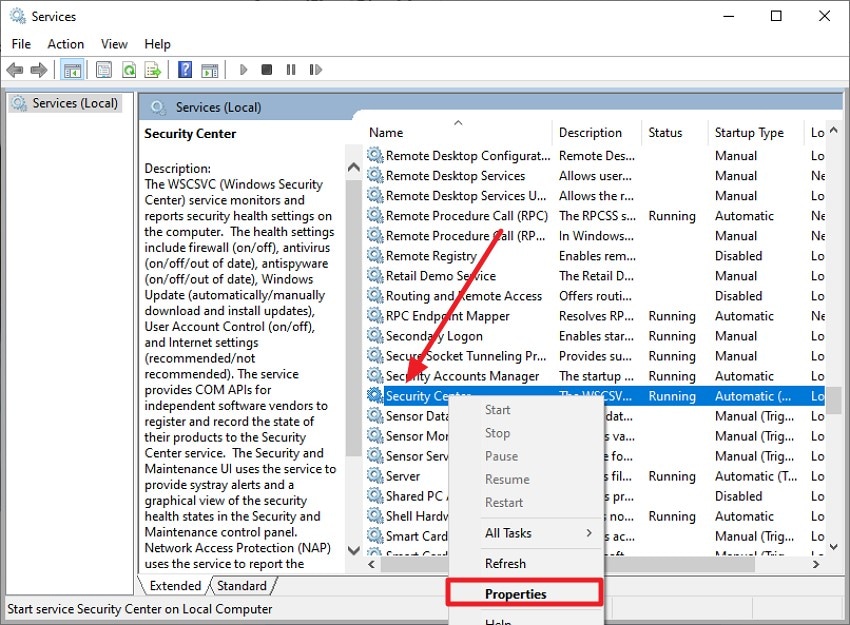The height and width of the screenshot is (625, 850).
Task: Click the Restart Service toolbar icon
Action: 315,69
